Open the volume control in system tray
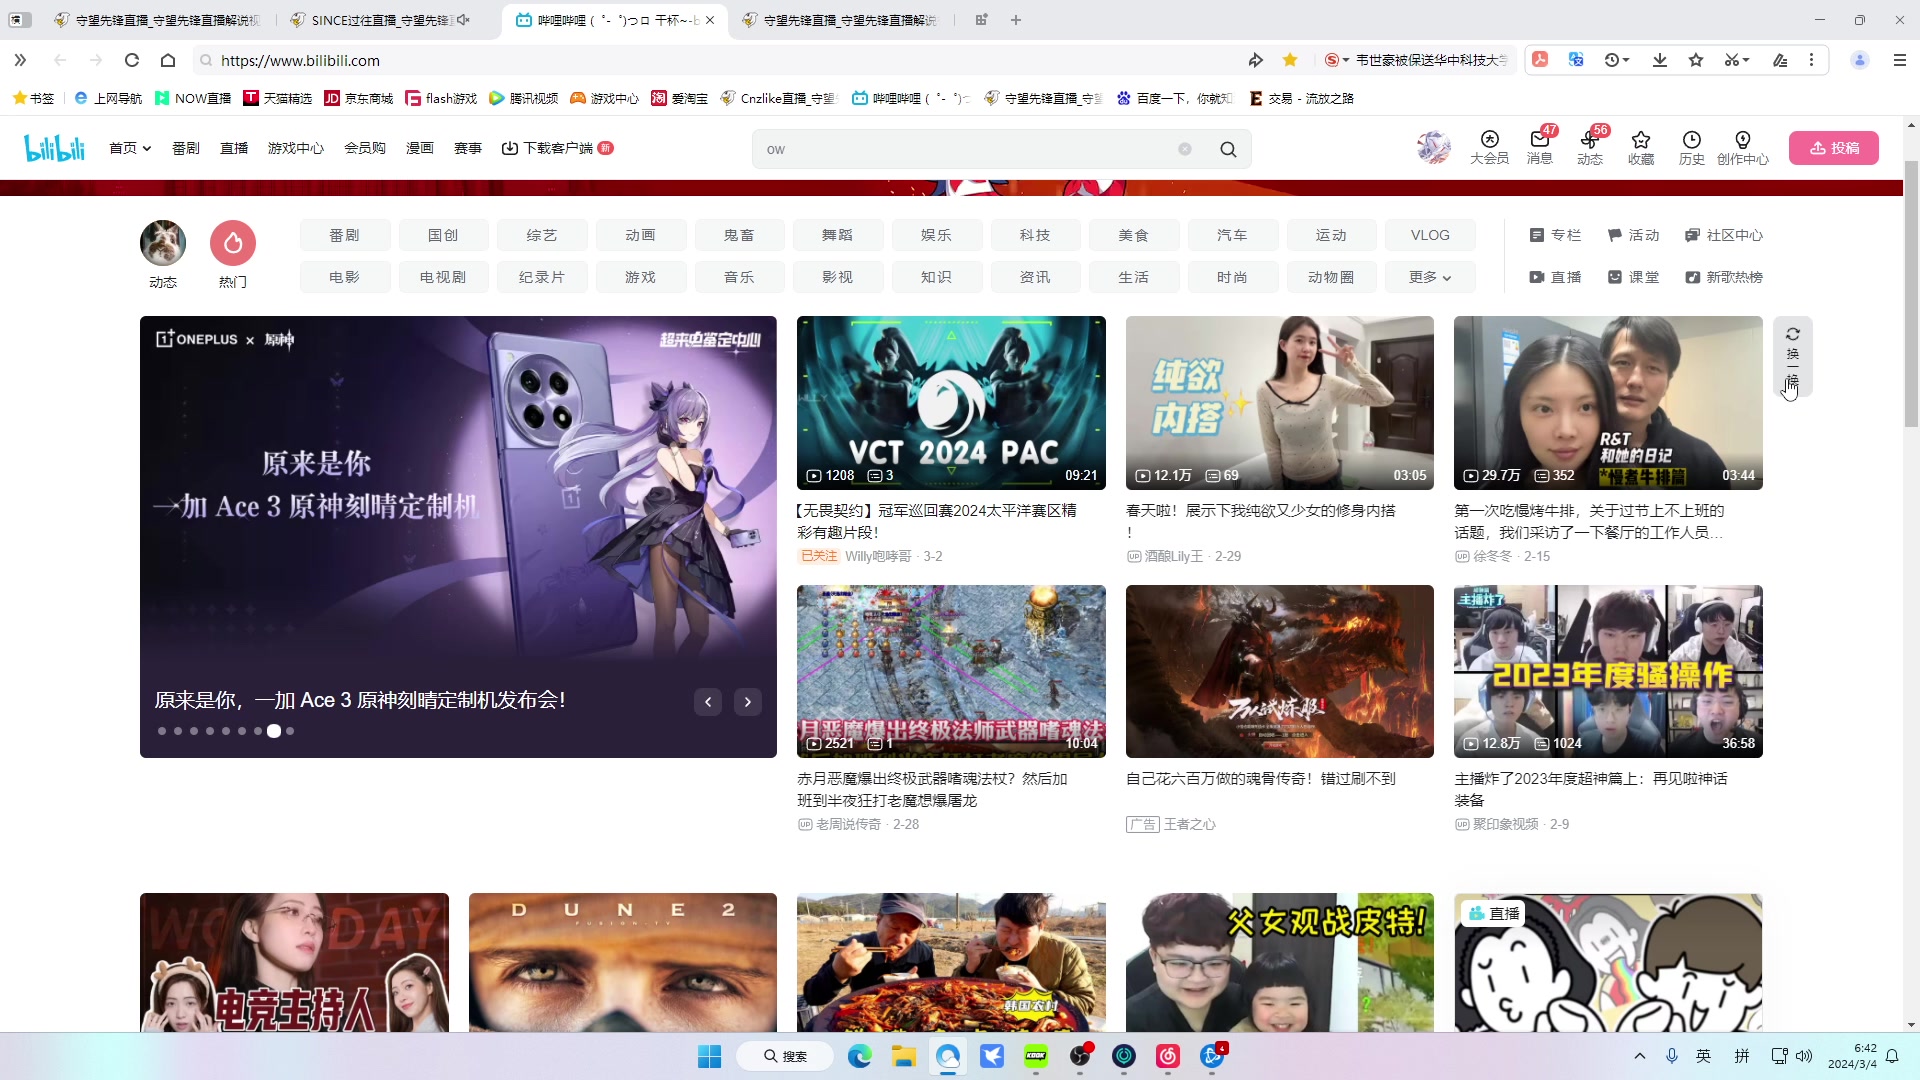The image size is (1920, 1080). [1804, 1055]
